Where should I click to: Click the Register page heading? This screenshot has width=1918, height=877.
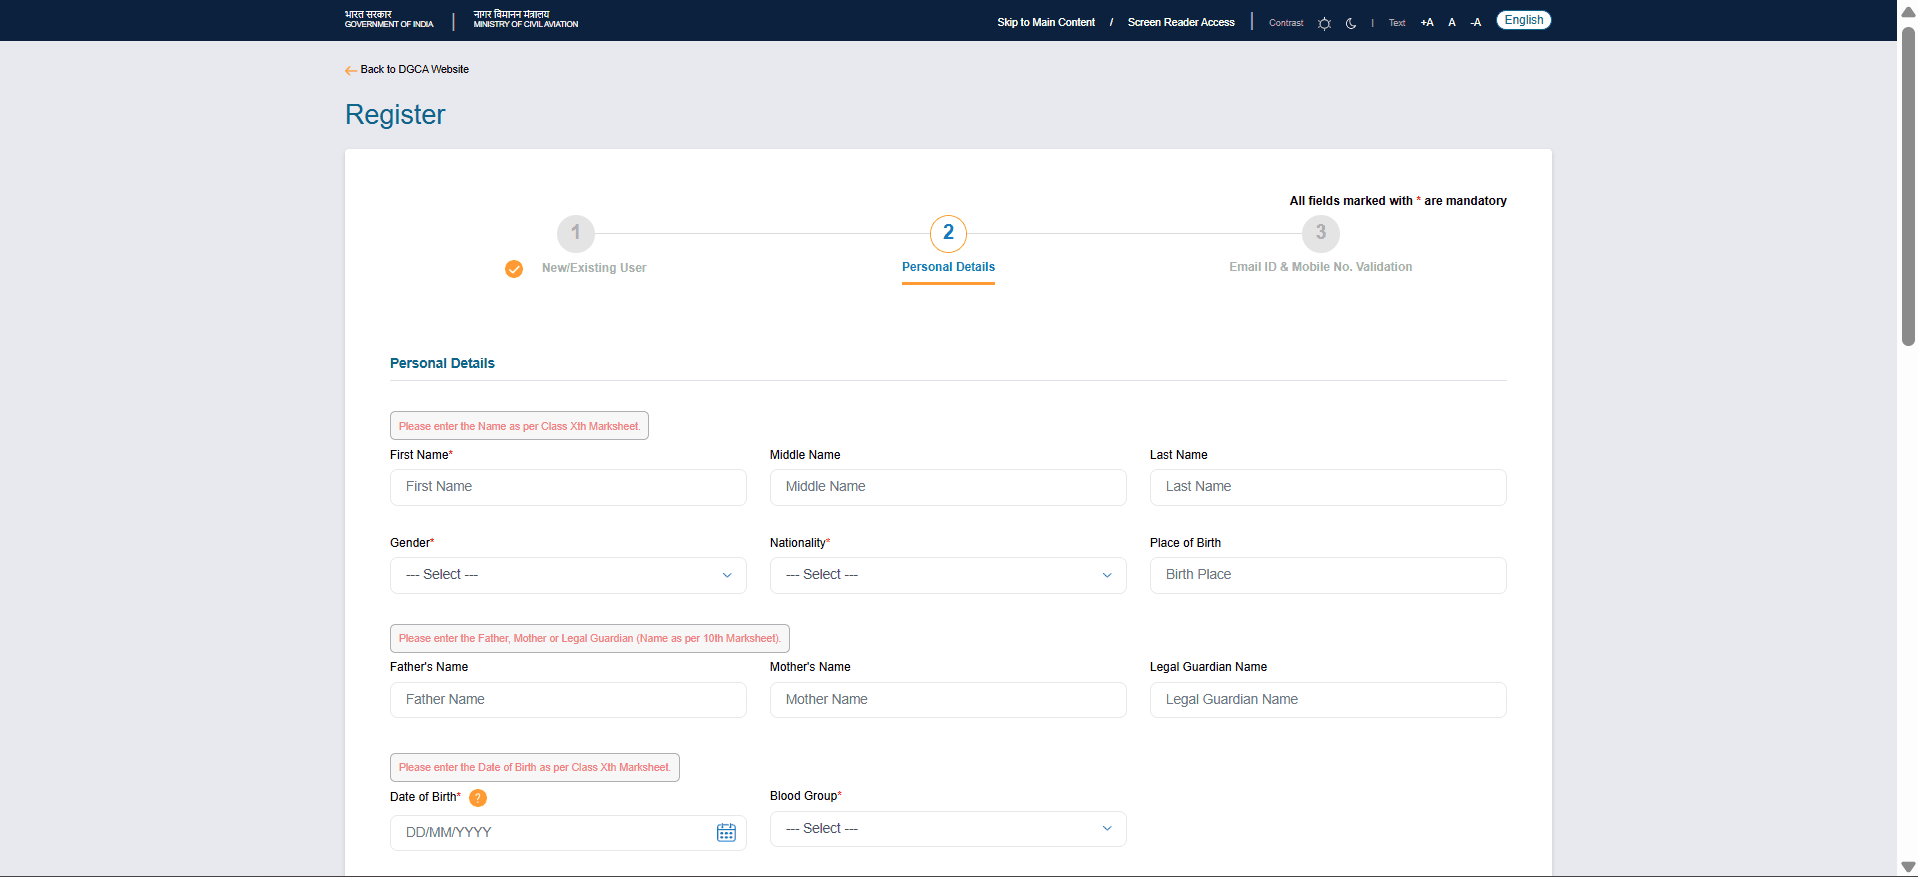(x=395, y=115)
